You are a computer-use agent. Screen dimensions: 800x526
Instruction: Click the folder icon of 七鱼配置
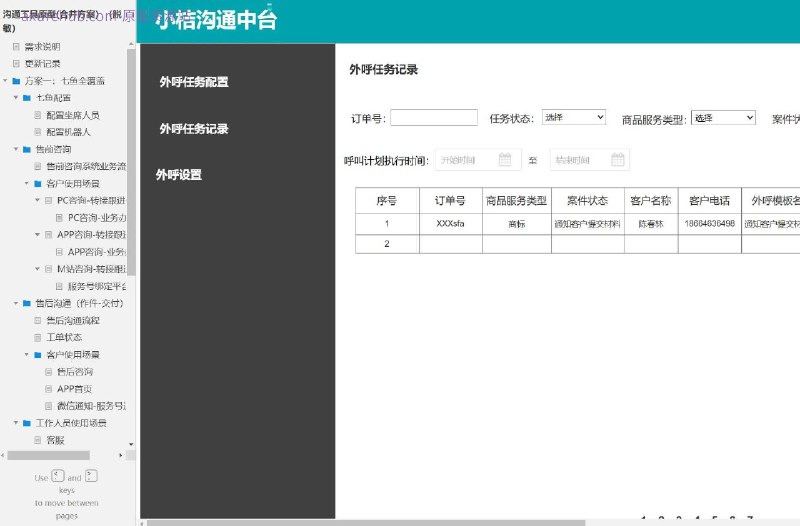[27, 98]
